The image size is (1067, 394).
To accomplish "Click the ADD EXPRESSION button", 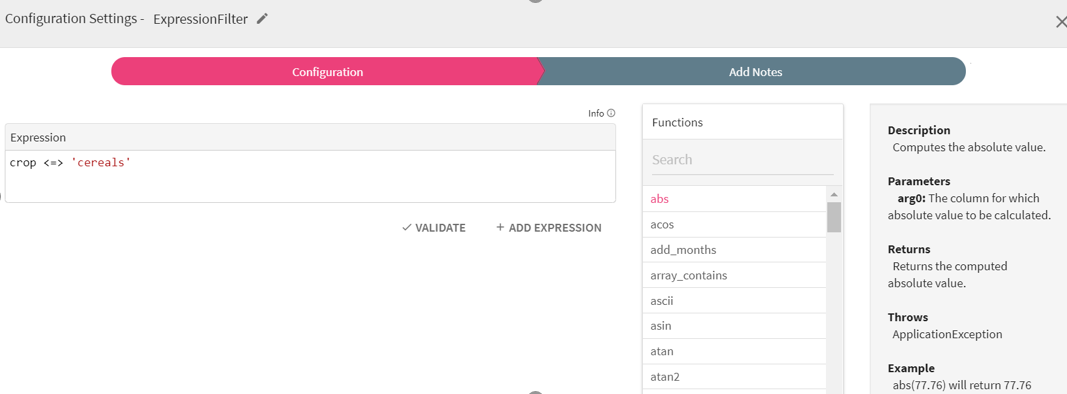I will pos(548,228).
